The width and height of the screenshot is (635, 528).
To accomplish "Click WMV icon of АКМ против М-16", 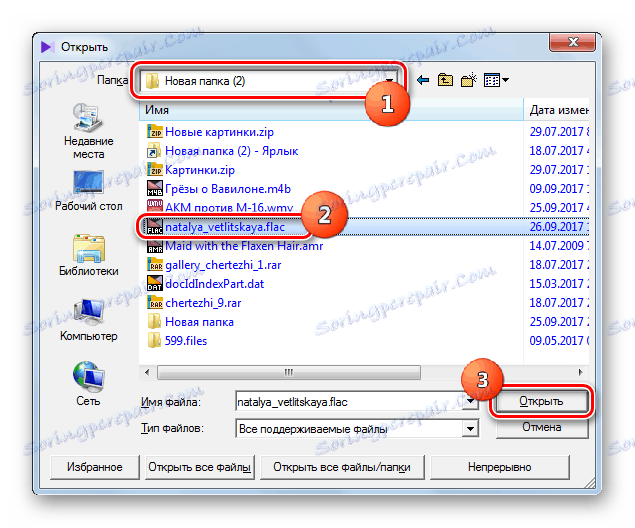I will 155,206.
